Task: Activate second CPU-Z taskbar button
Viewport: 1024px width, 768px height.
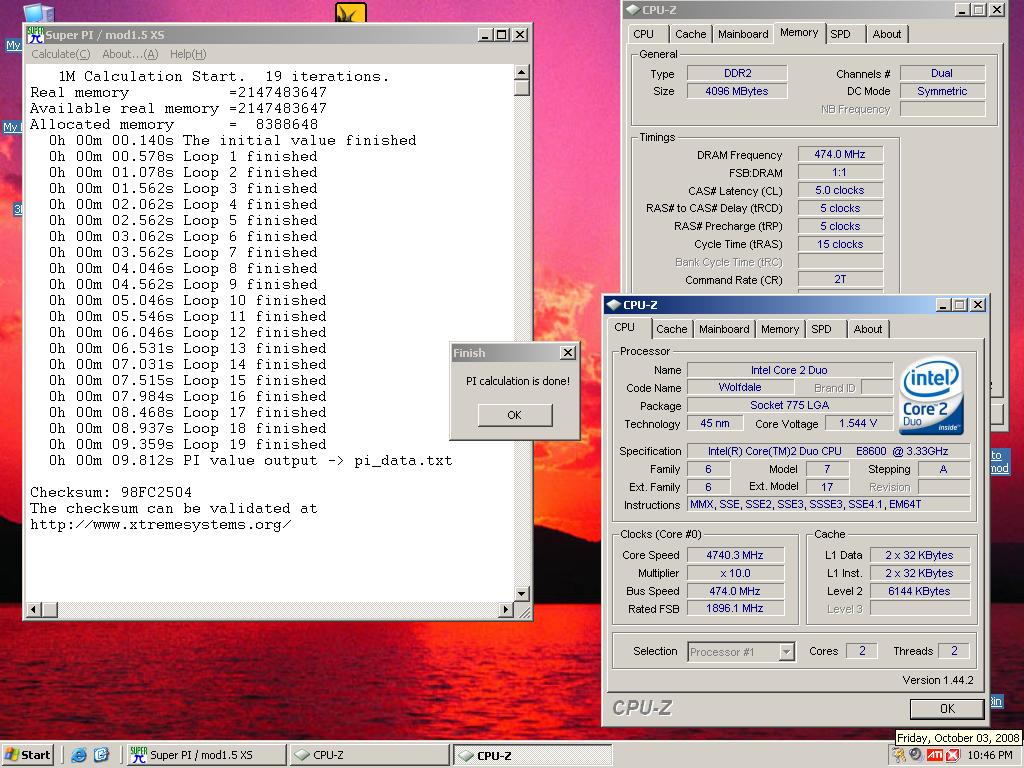Action: coord(533,755)
